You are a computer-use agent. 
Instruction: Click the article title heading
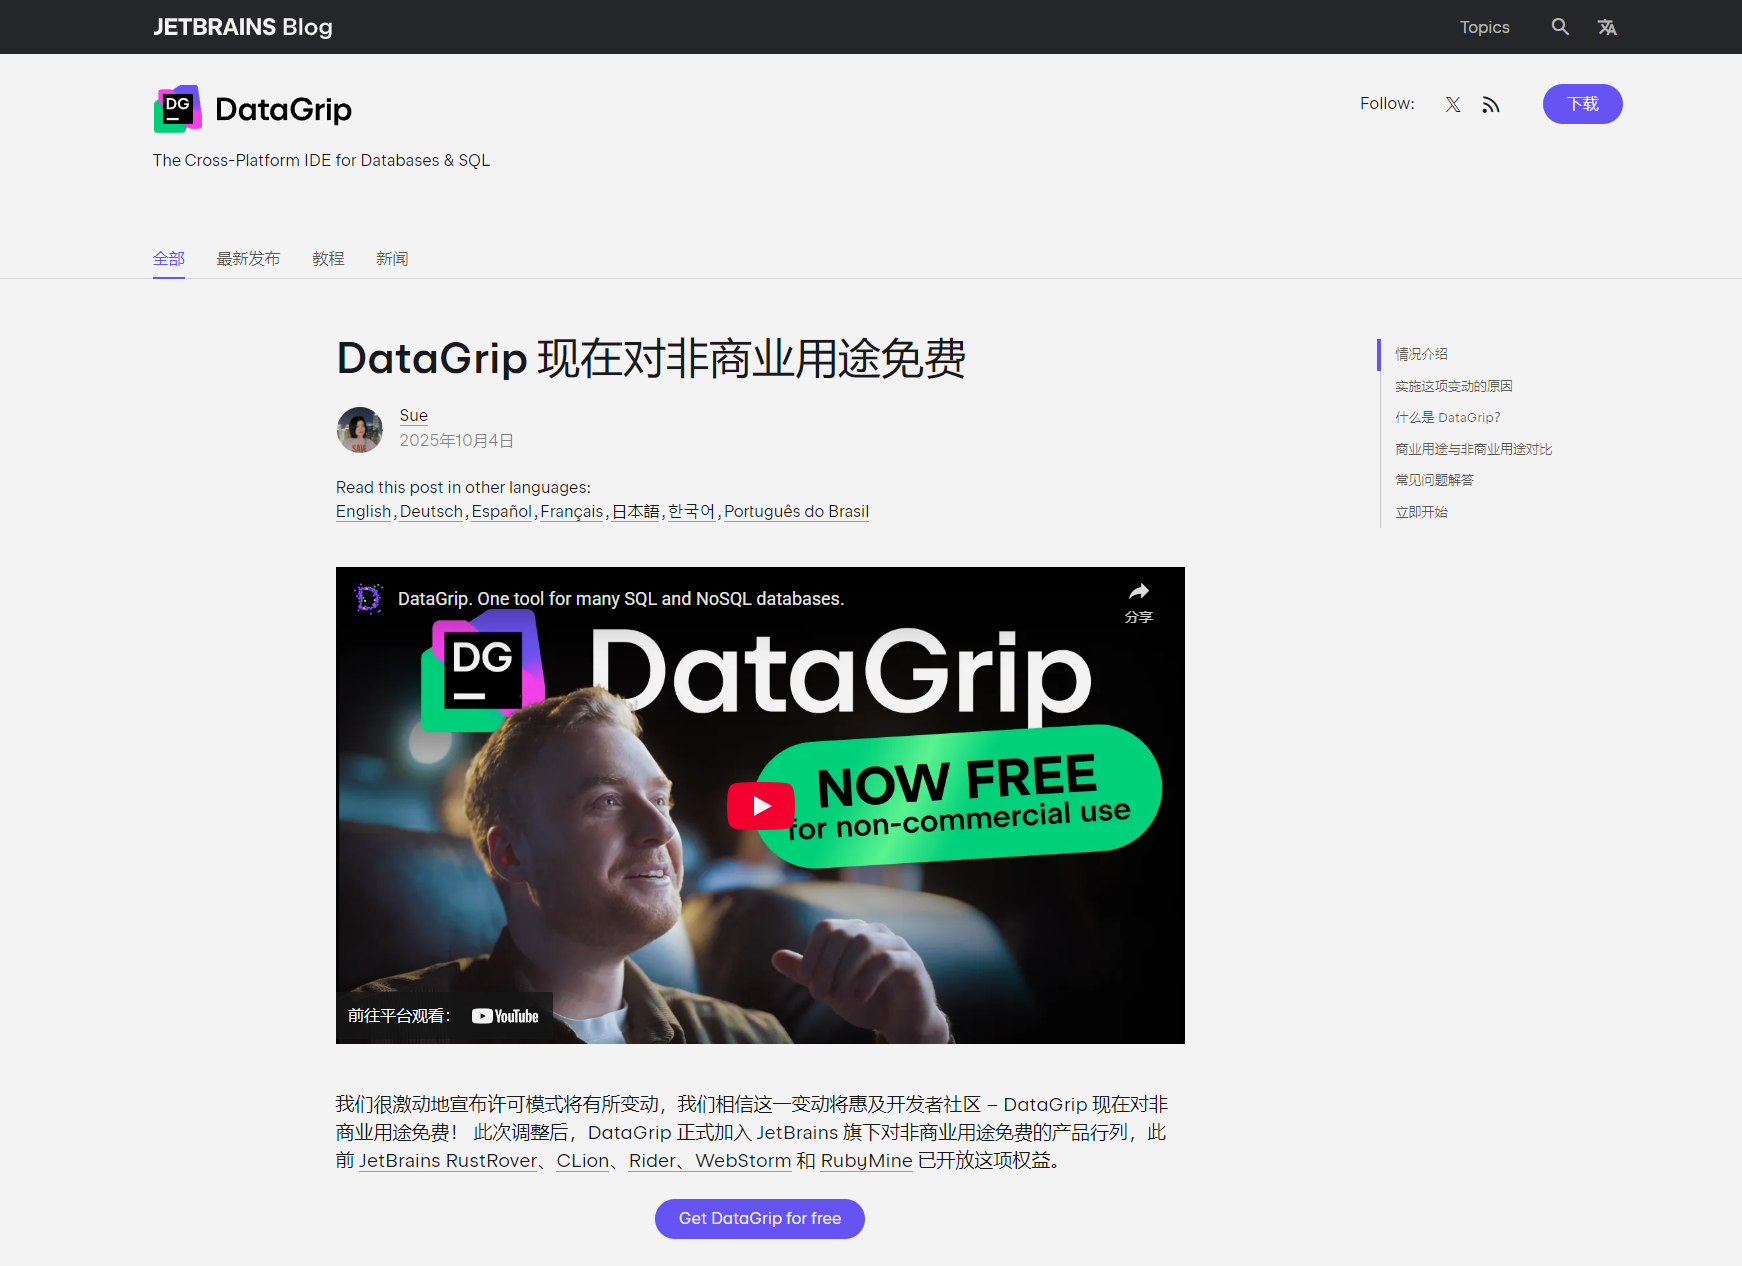[651, 359]
